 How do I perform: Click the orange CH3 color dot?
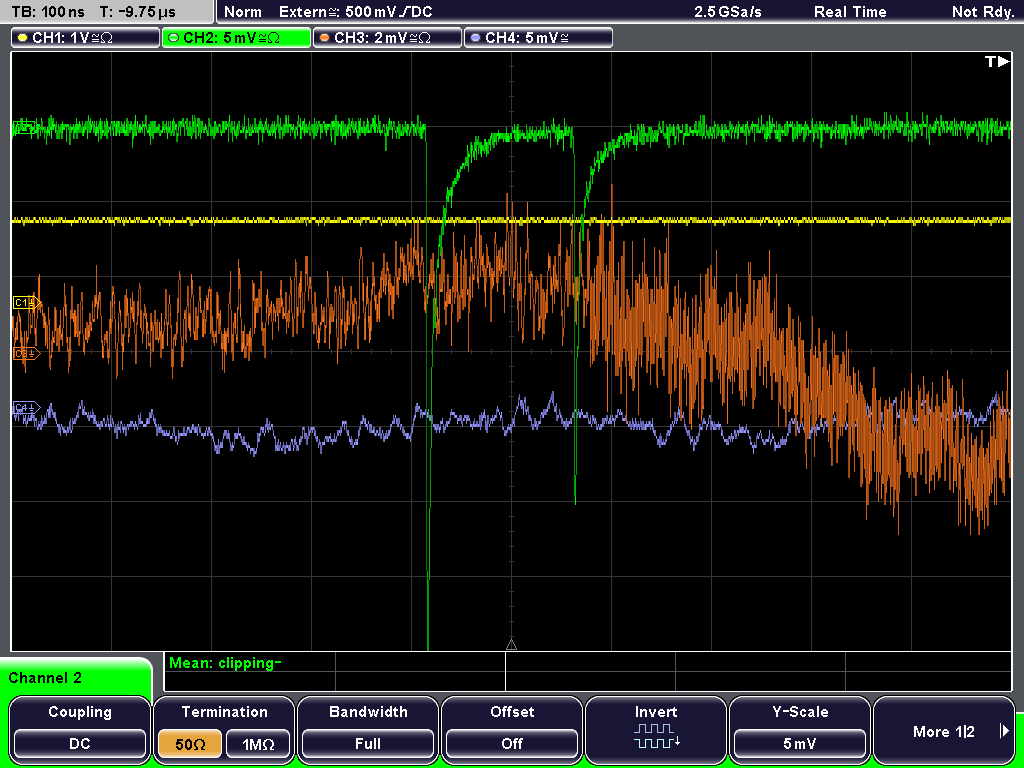325,38
